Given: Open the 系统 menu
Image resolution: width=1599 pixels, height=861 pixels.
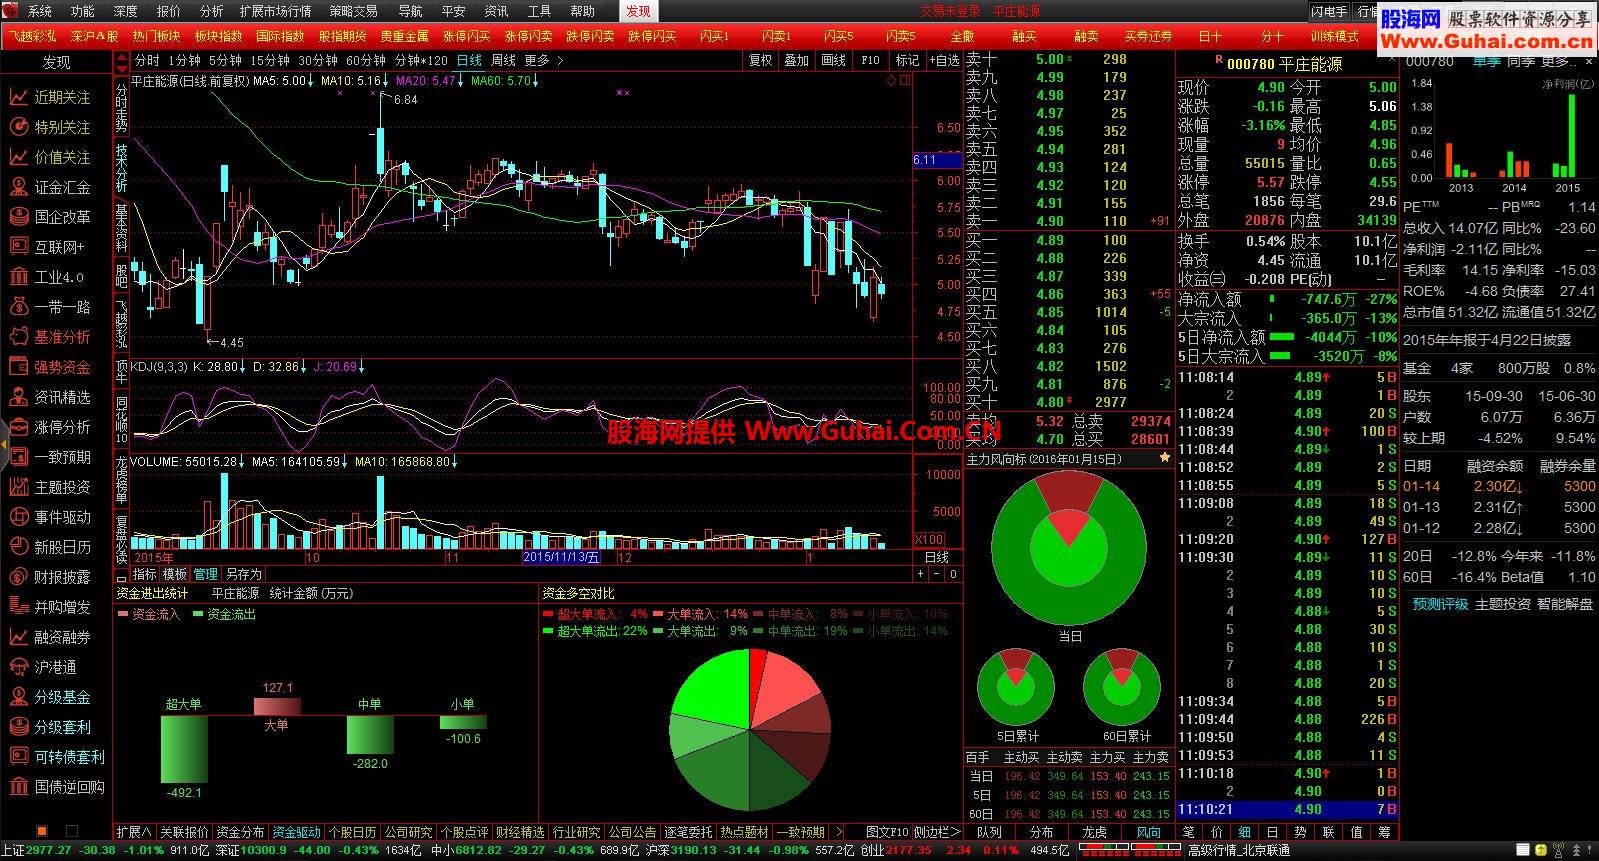Looking at the screenshot, I should click(39, 11).
